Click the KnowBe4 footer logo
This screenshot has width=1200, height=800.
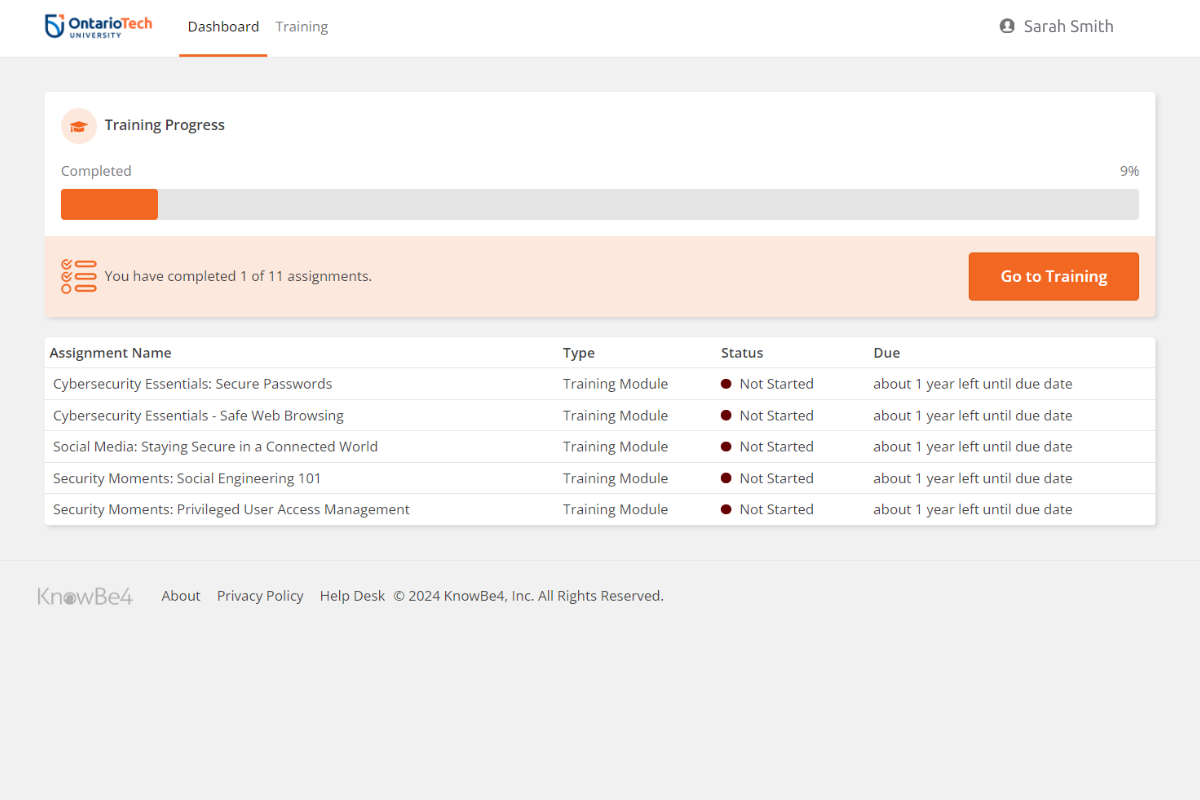tap(85, 596)
